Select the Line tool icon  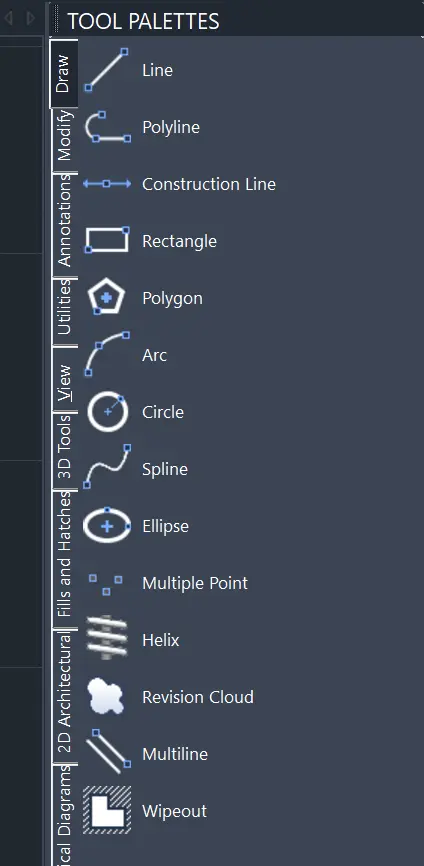(107, 70)
